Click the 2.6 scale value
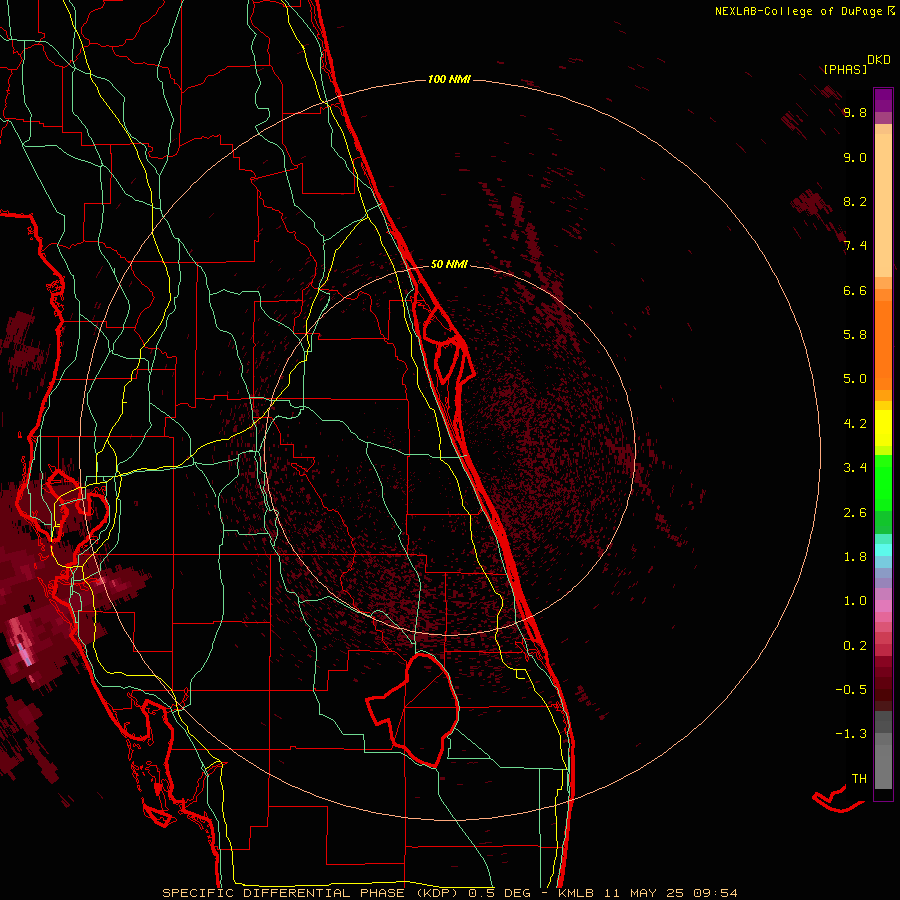 pos(855,513)
